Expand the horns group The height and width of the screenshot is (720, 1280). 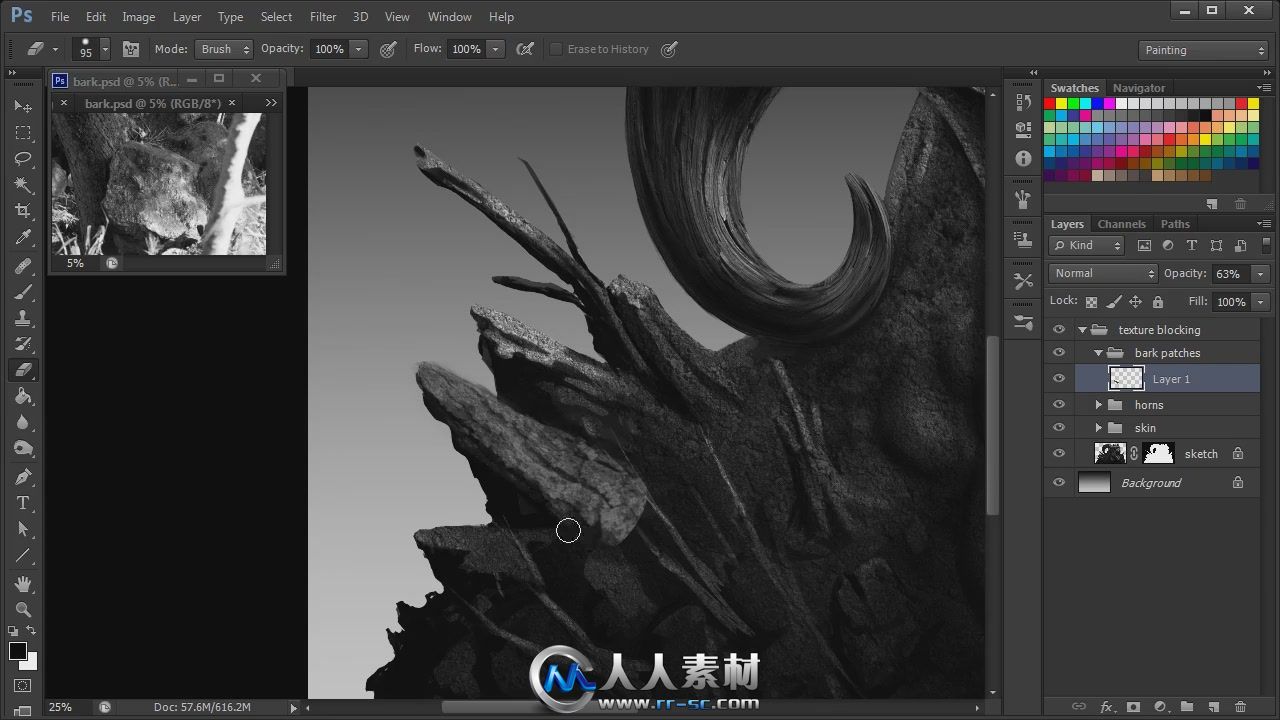(x=1098, y=405)
